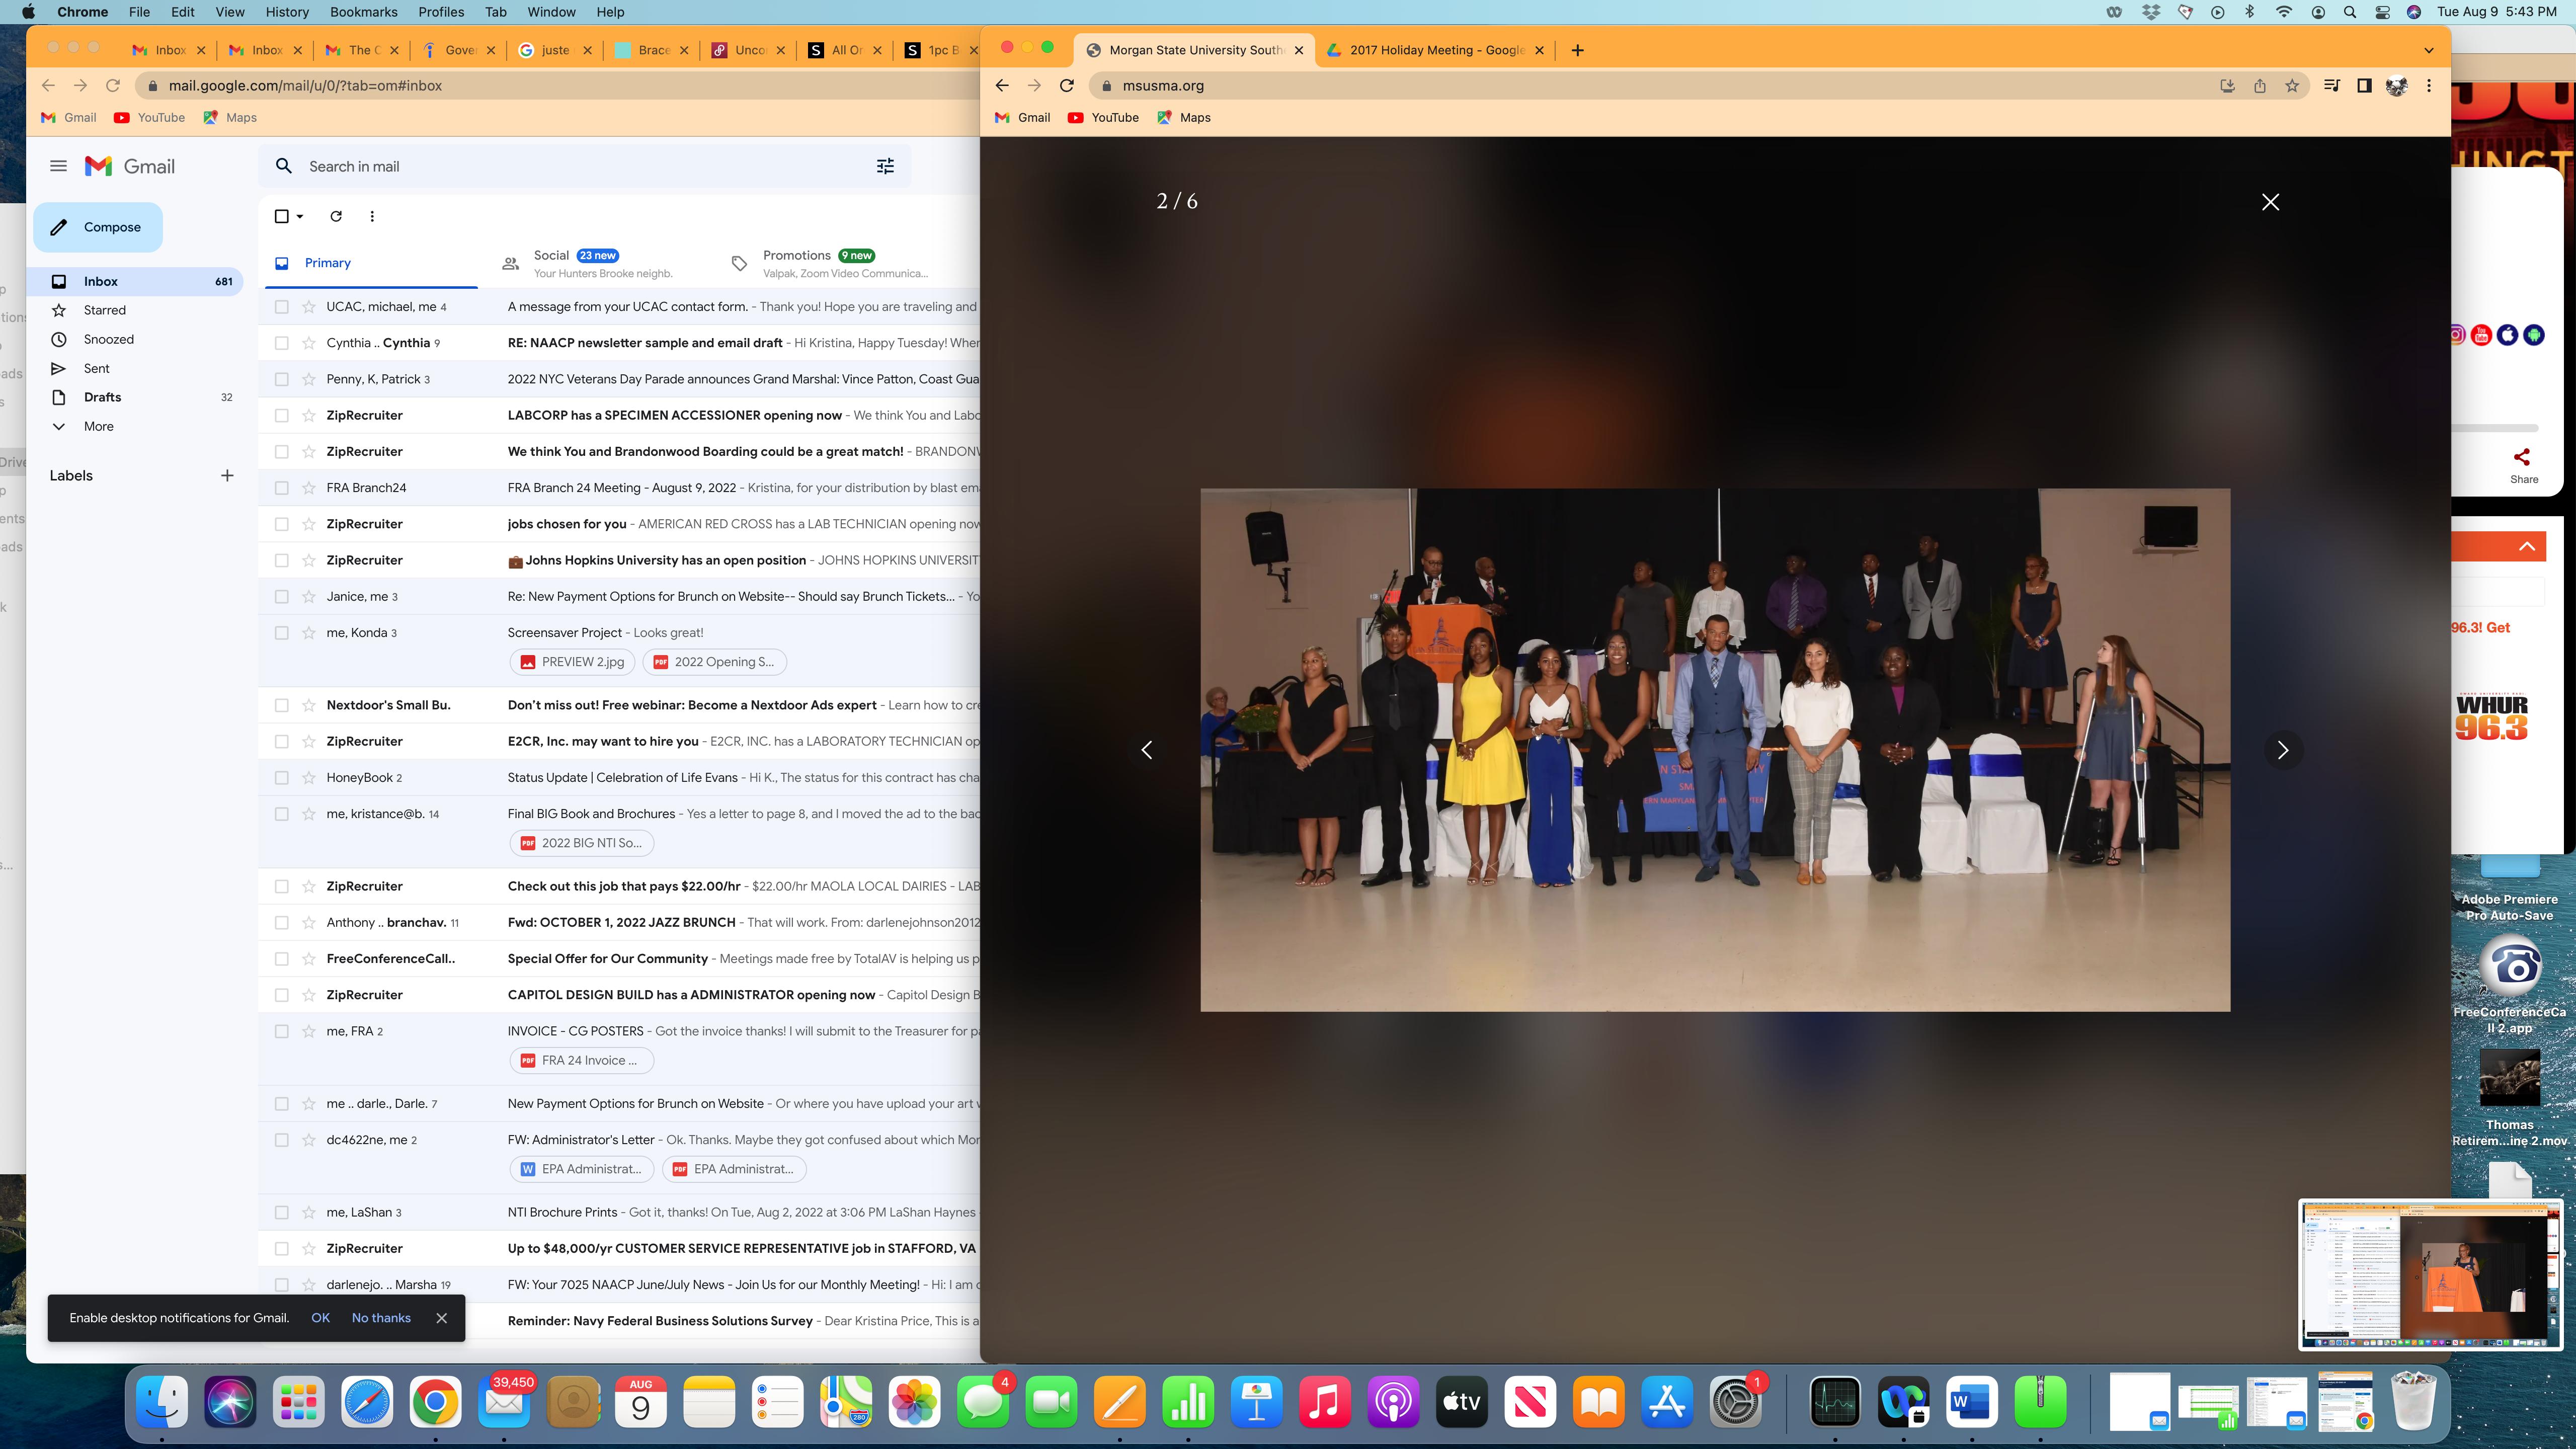This screenshot has height=1449, width=2576.
Task: Go to previous gallery image arrow
Action: click(x=1147, y=750)
